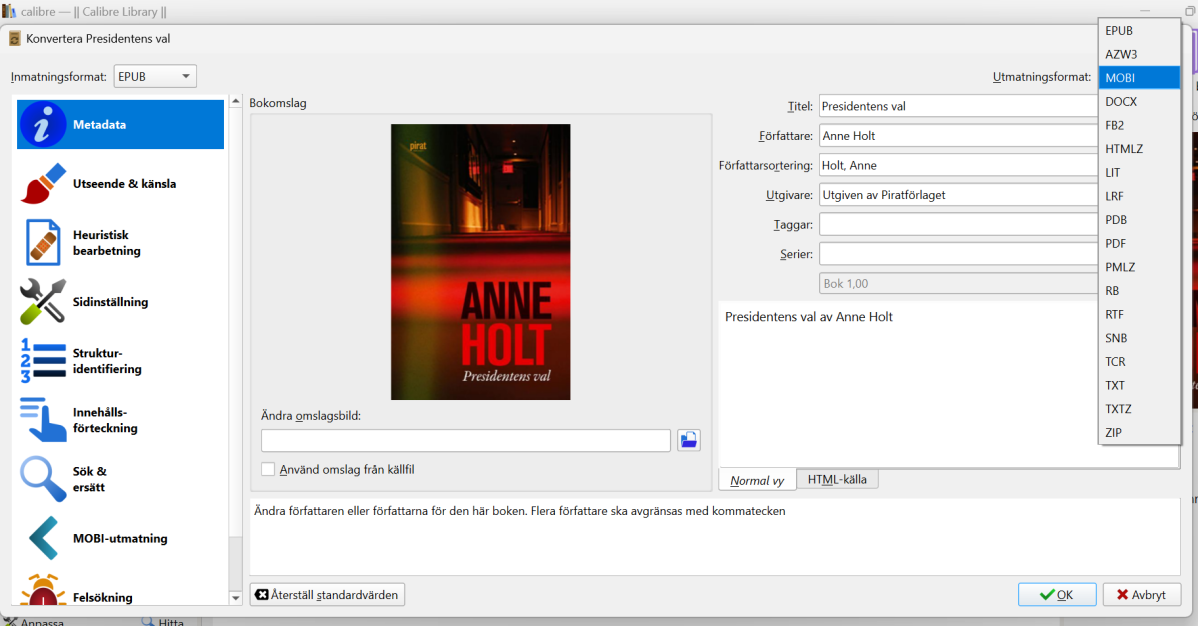Click the empty Serier field
Screen dimensions: 1198x626
pyautogui.click(x=959, y=254)
